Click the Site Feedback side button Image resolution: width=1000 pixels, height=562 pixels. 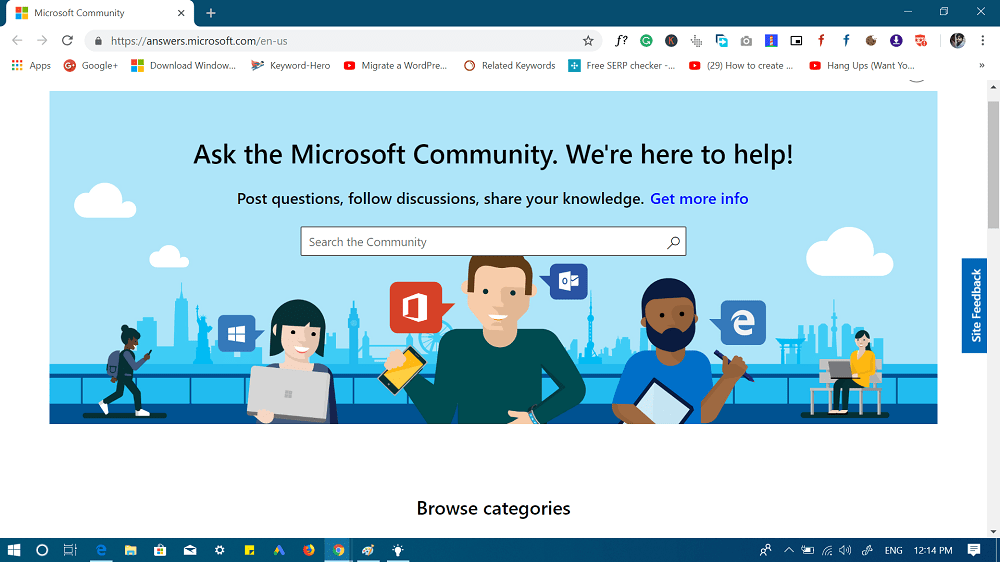(x=974, y=306)
